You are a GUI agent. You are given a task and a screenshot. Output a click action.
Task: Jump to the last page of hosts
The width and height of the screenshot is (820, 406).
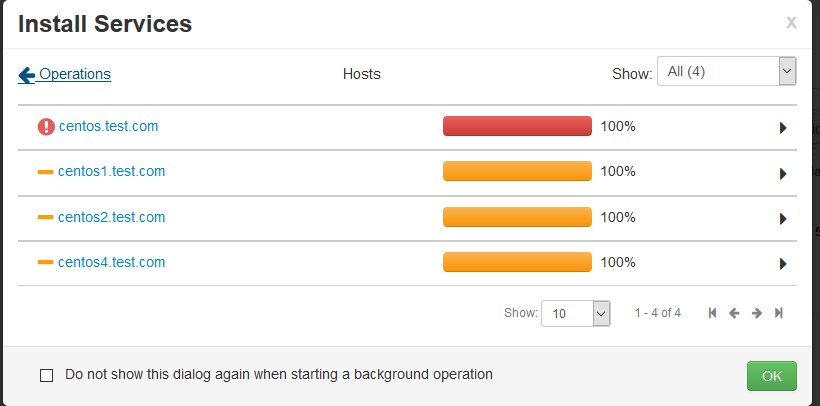779,313
